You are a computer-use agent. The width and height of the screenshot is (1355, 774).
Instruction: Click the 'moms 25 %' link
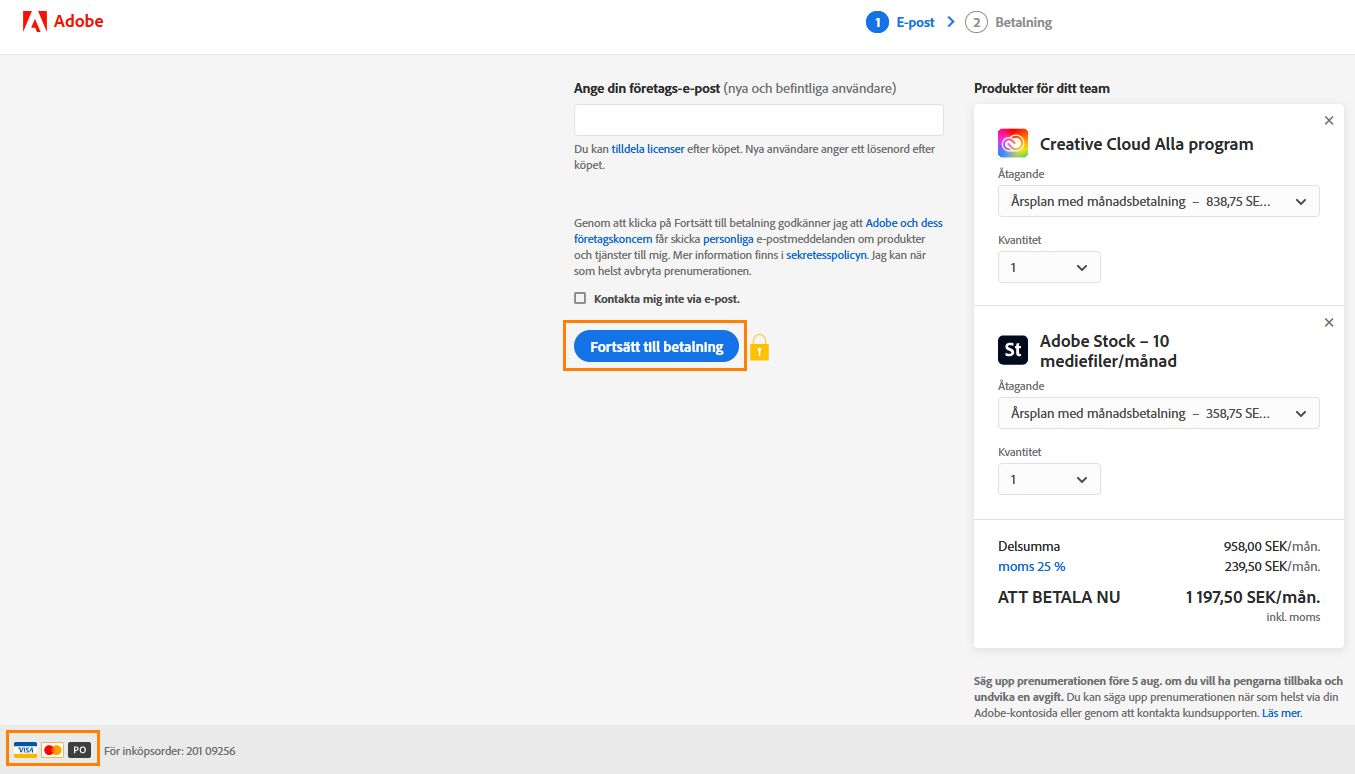[1032, 566]
